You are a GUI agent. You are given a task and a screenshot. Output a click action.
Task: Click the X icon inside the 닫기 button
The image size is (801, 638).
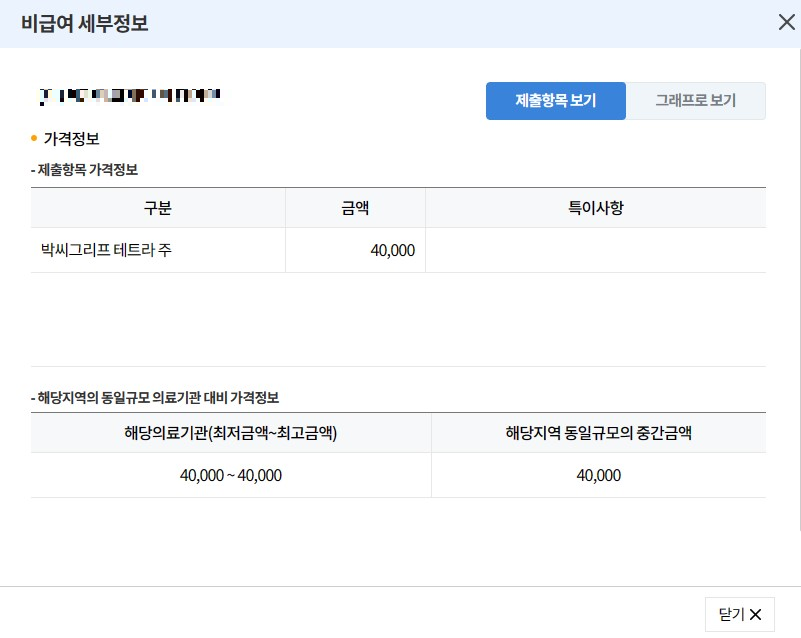(x=757, y=613)
